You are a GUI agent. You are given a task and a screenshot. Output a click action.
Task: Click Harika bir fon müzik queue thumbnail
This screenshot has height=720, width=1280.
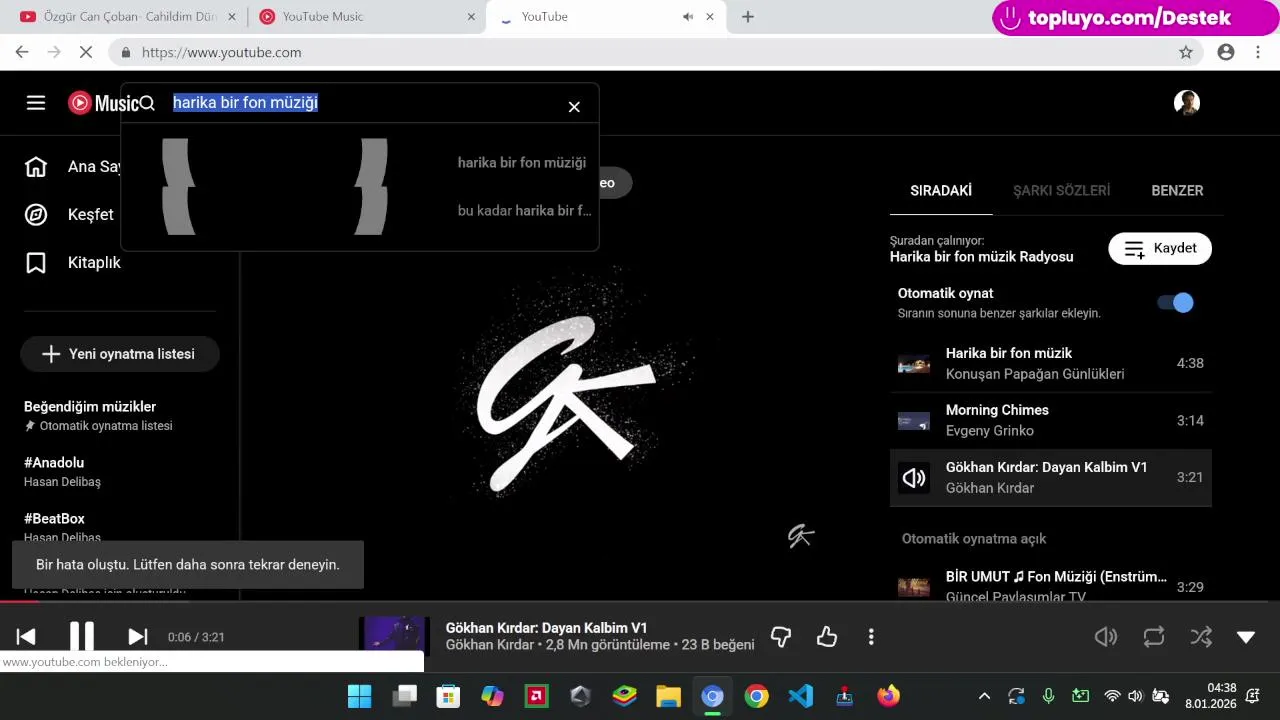click(x=914, y=363)
